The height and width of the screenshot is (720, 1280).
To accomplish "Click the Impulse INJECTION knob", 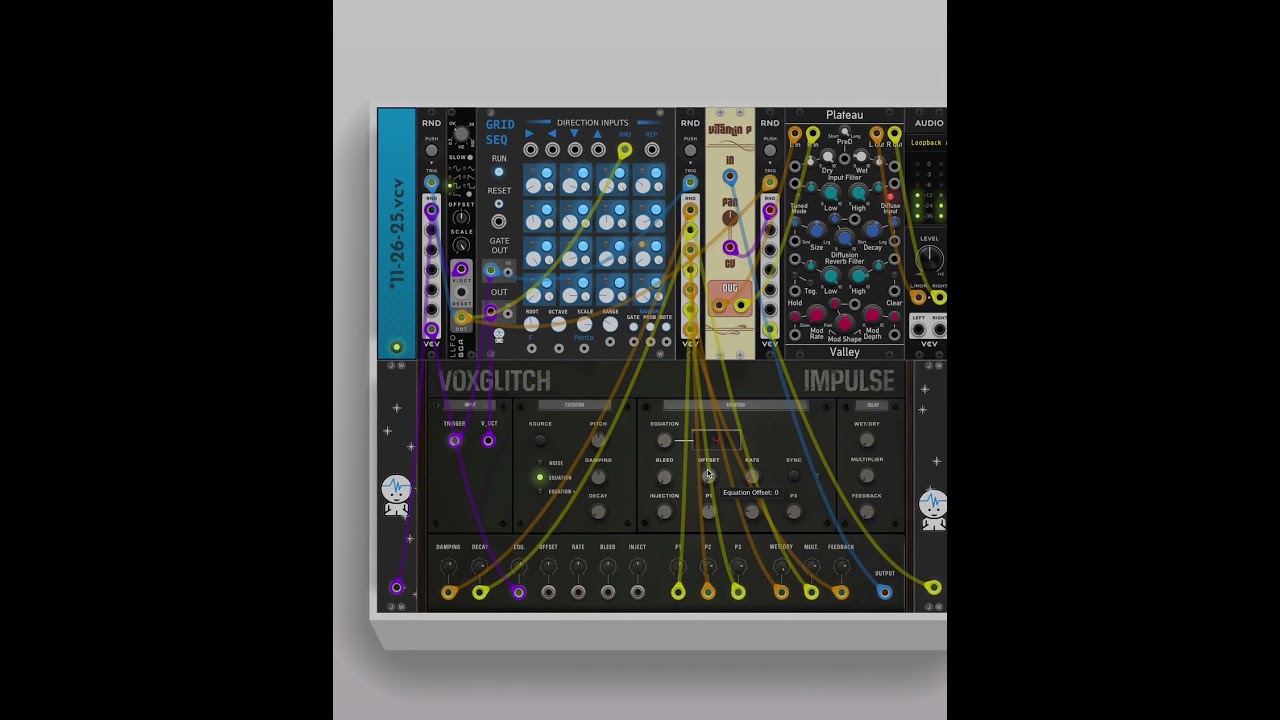I will coord(664,512).
